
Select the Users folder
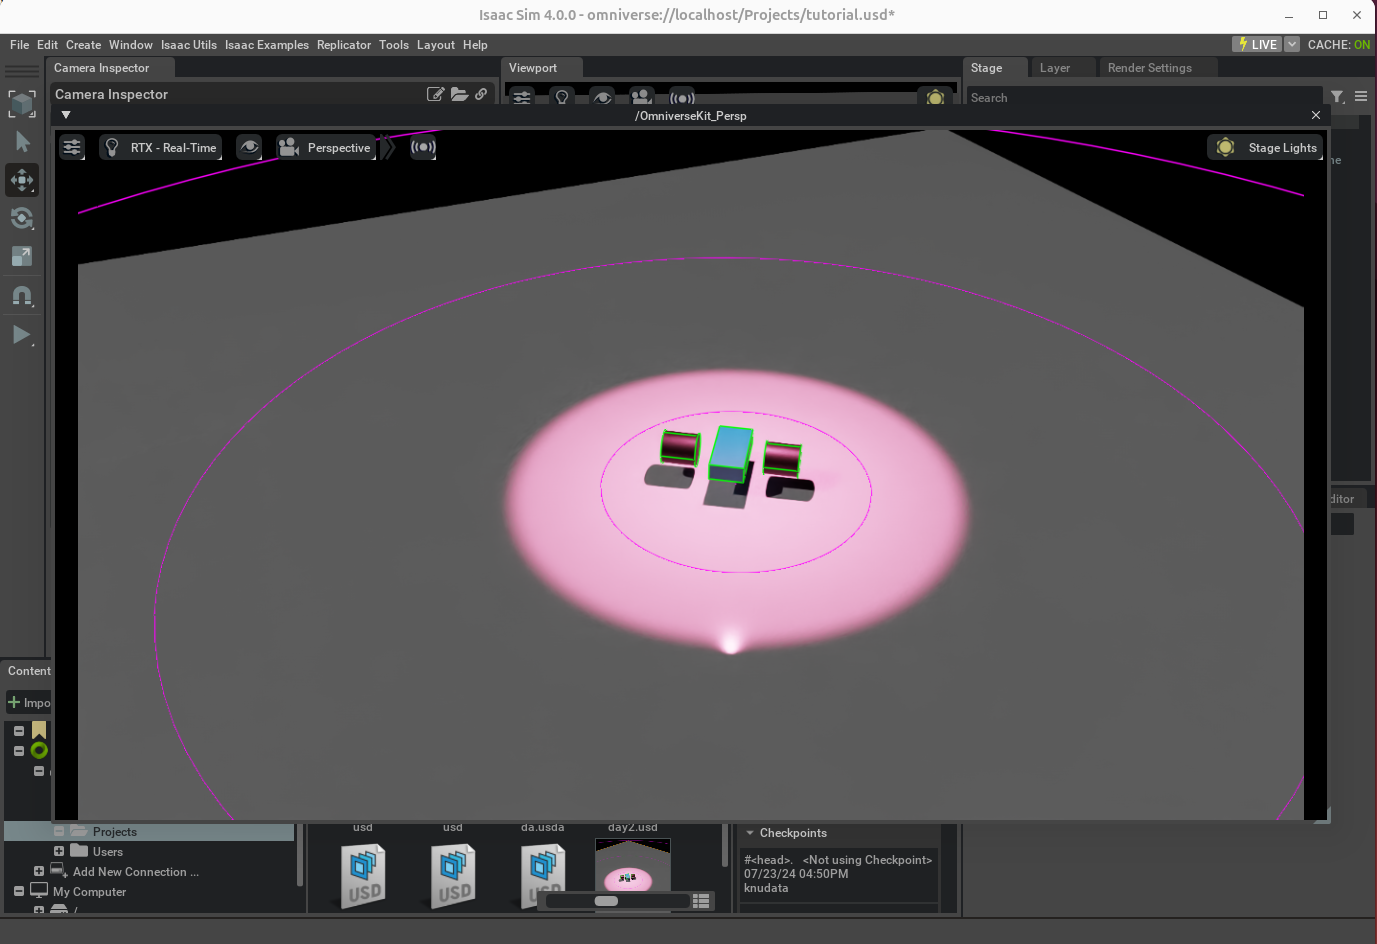pos(107,852)
